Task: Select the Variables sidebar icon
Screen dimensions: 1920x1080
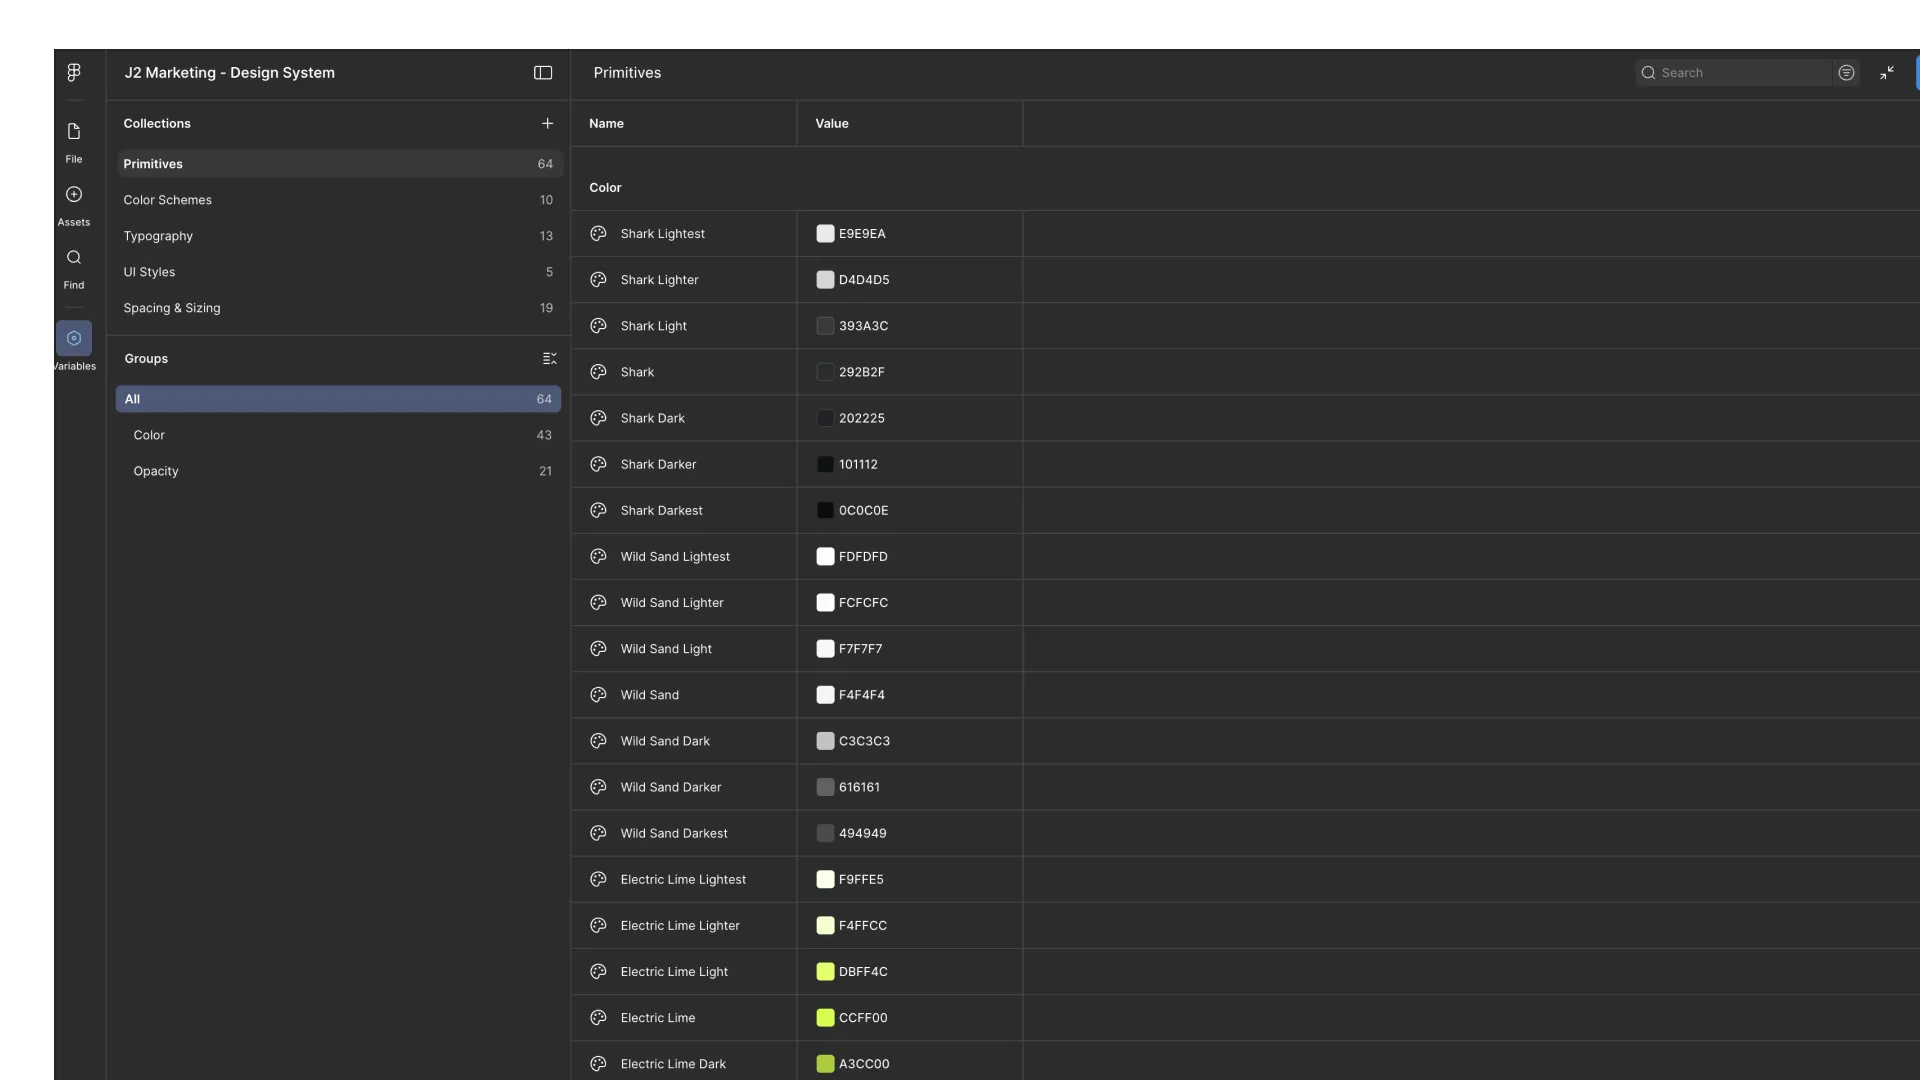Action: pyautogui.click(x=74, y=338)
